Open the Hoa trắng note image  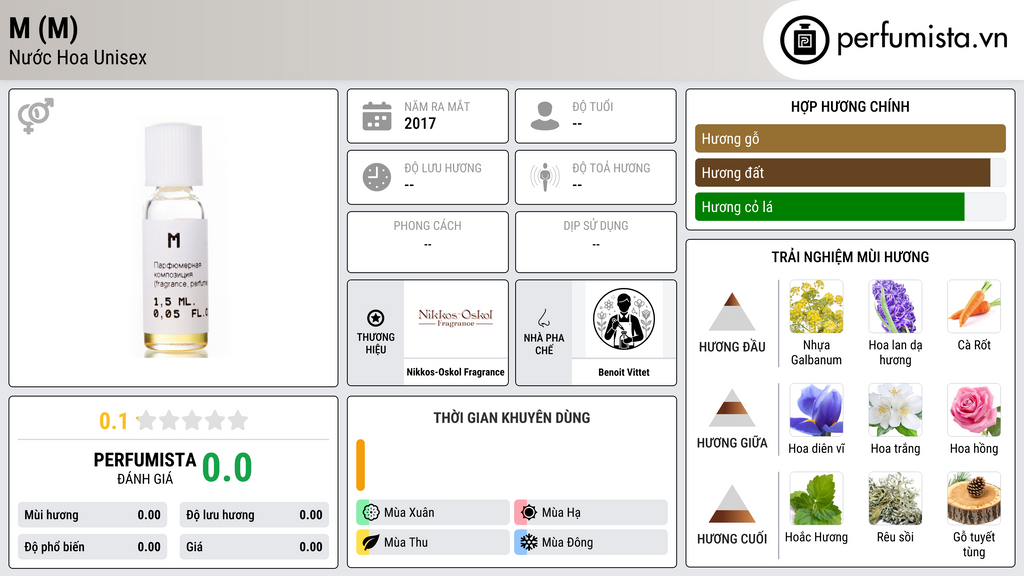tap(895, 409)
